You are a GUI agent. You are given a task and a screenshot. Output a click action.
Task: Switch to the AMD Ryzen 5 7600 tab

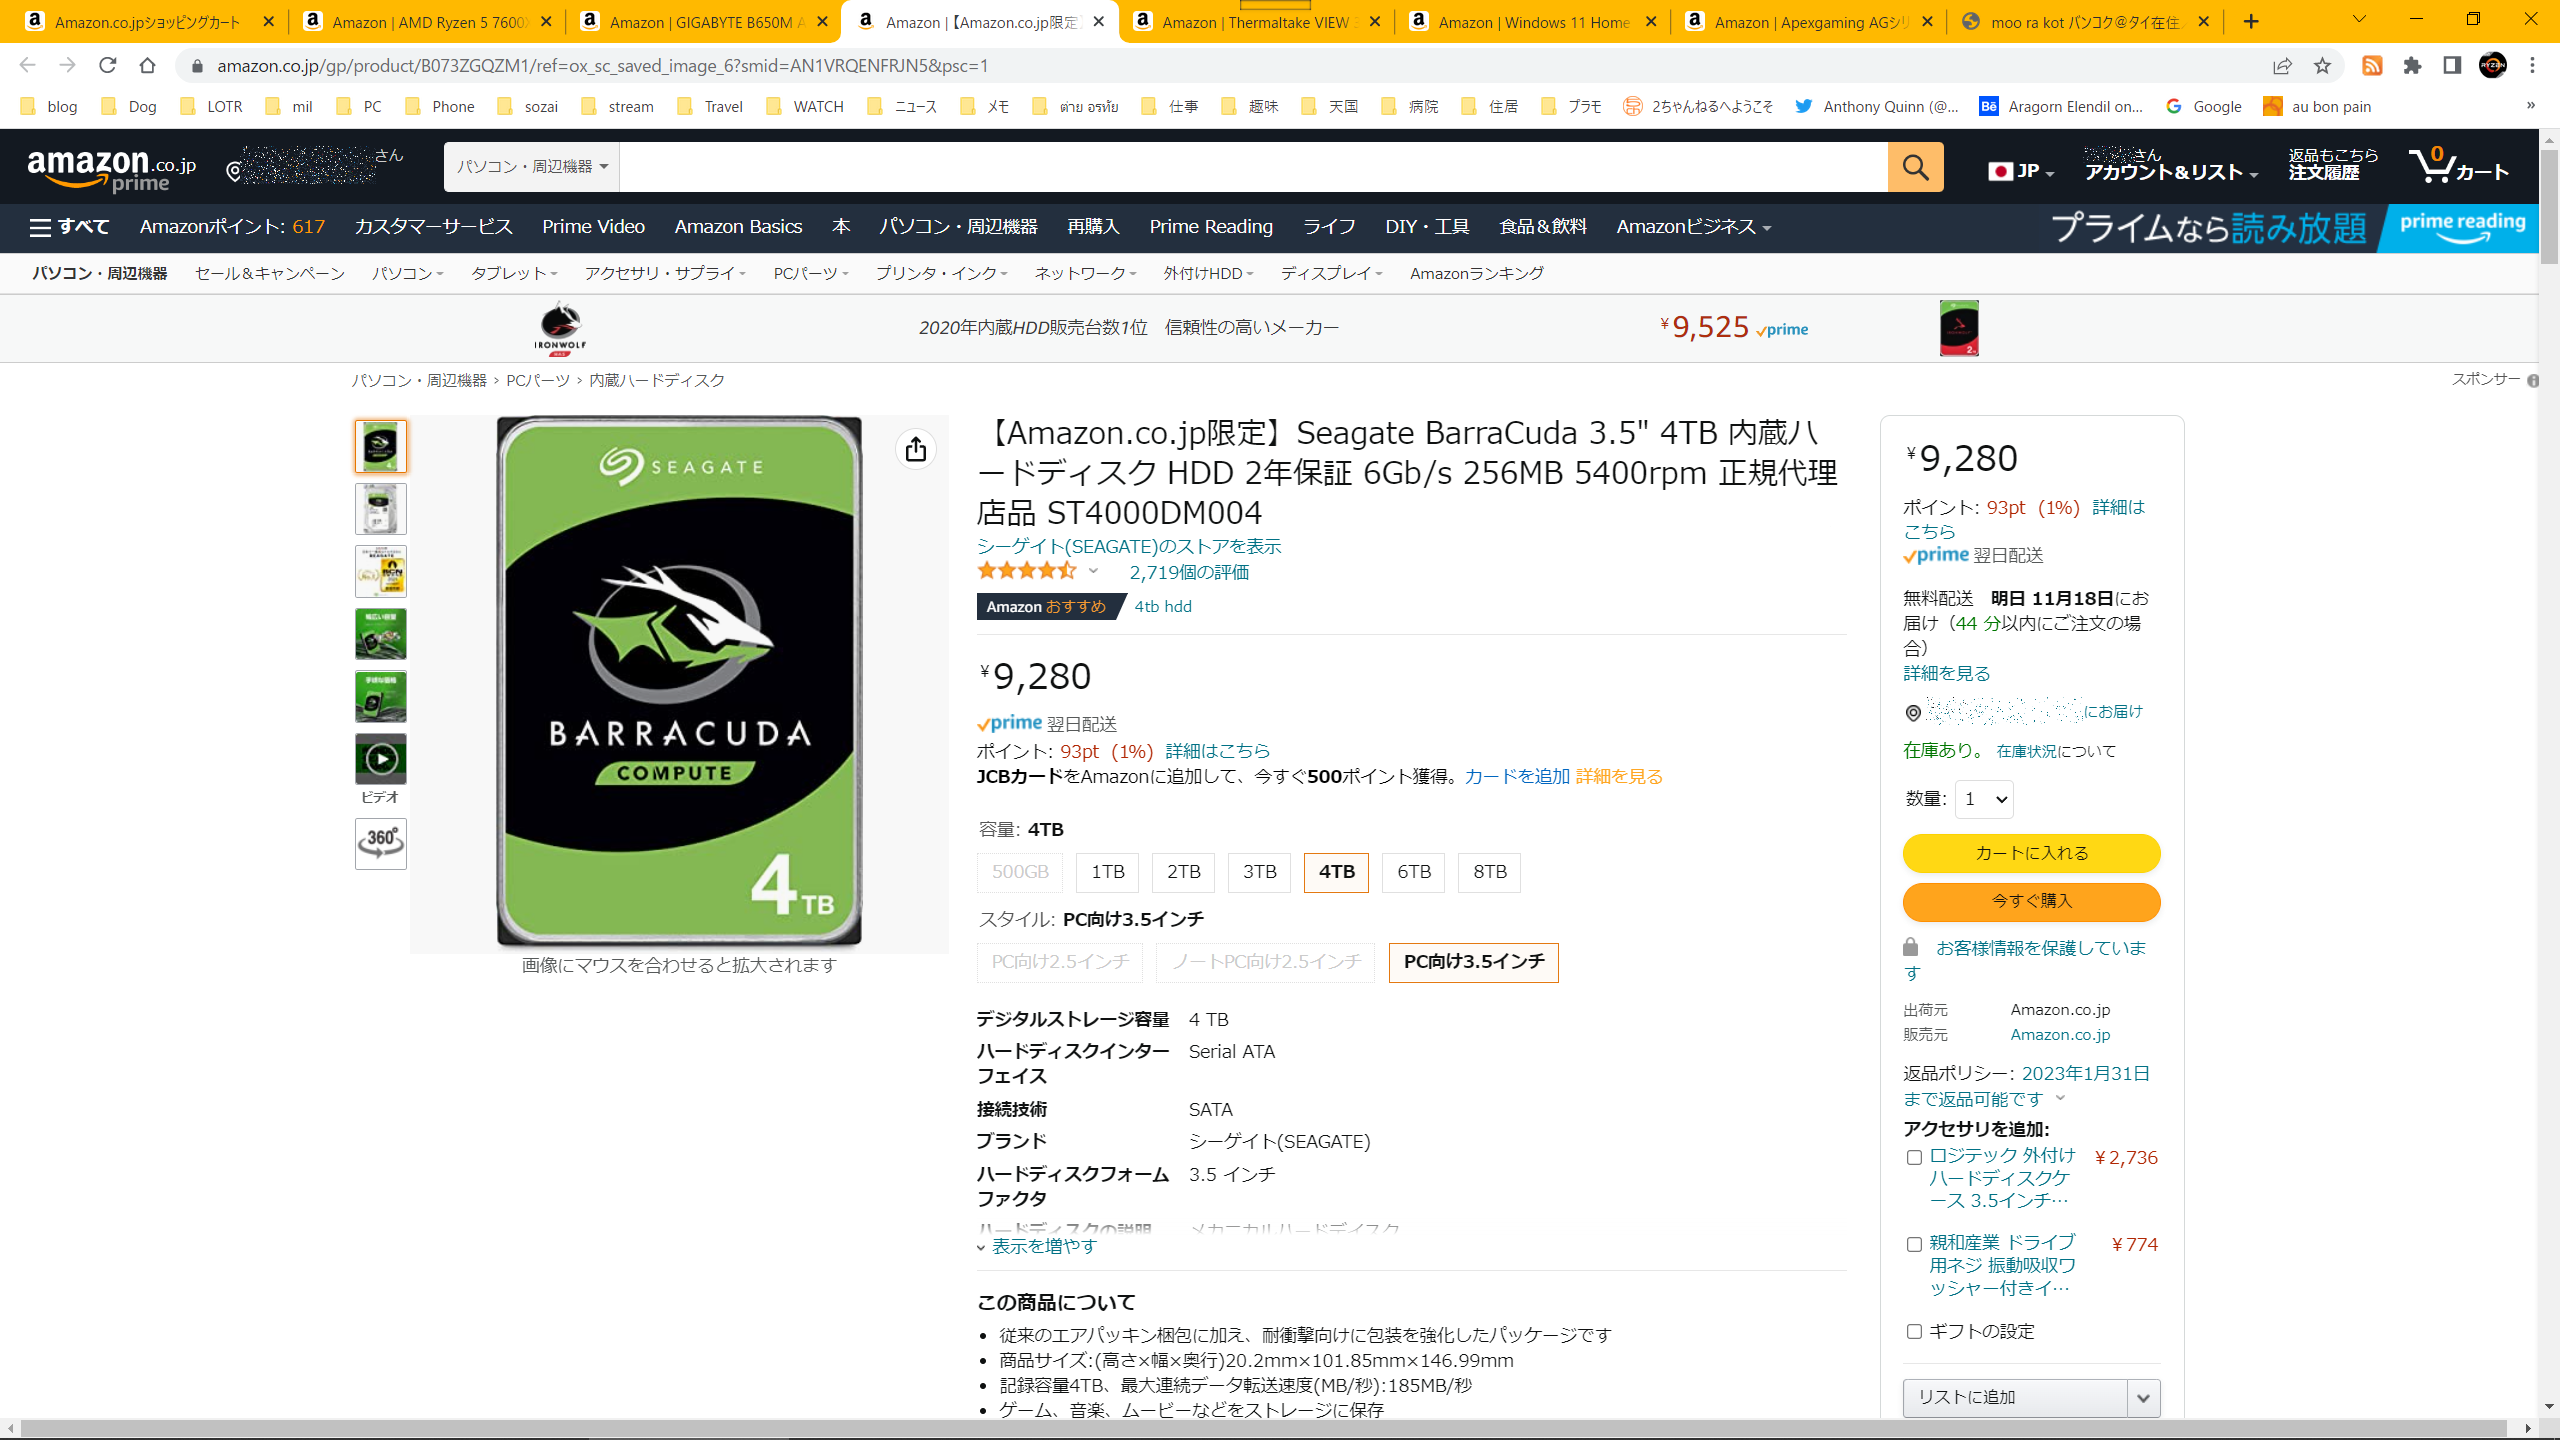[428, 22]
